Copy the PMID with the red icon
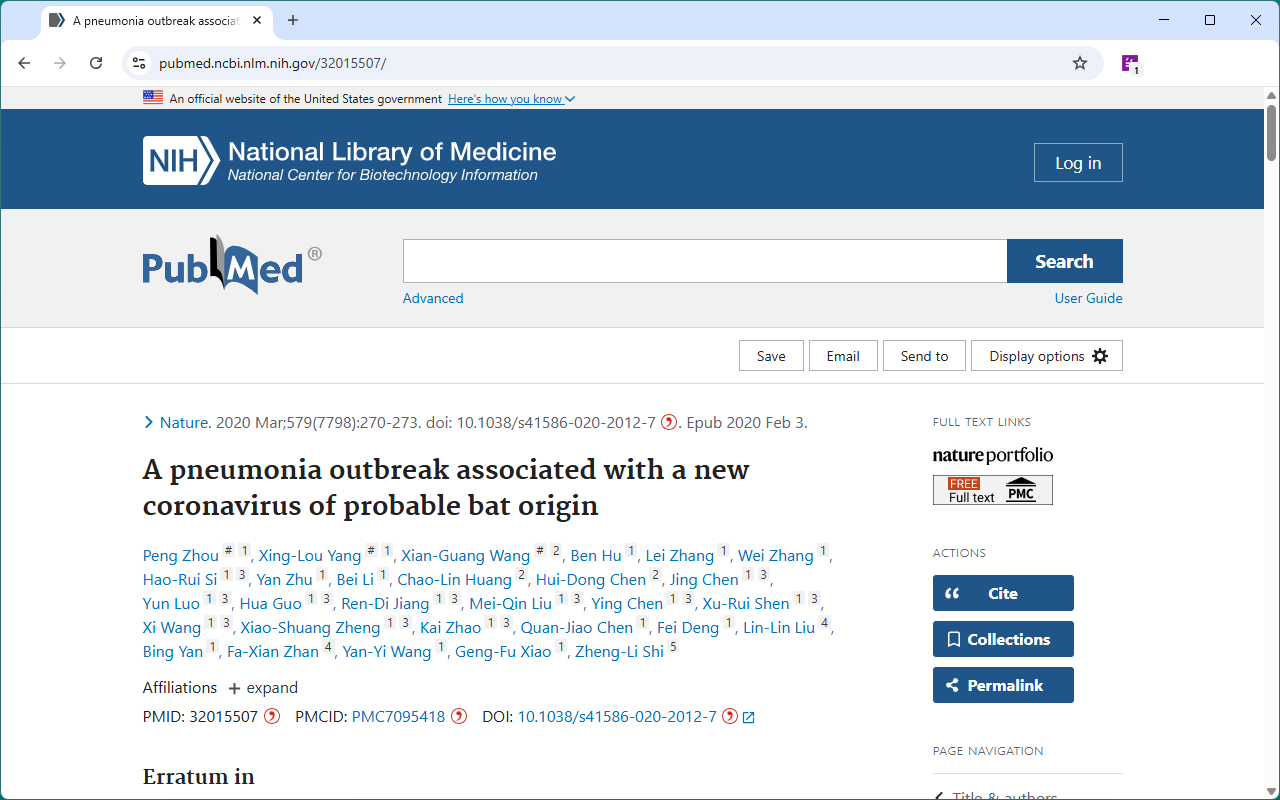The image size is (1280, 800). point(272,716)
